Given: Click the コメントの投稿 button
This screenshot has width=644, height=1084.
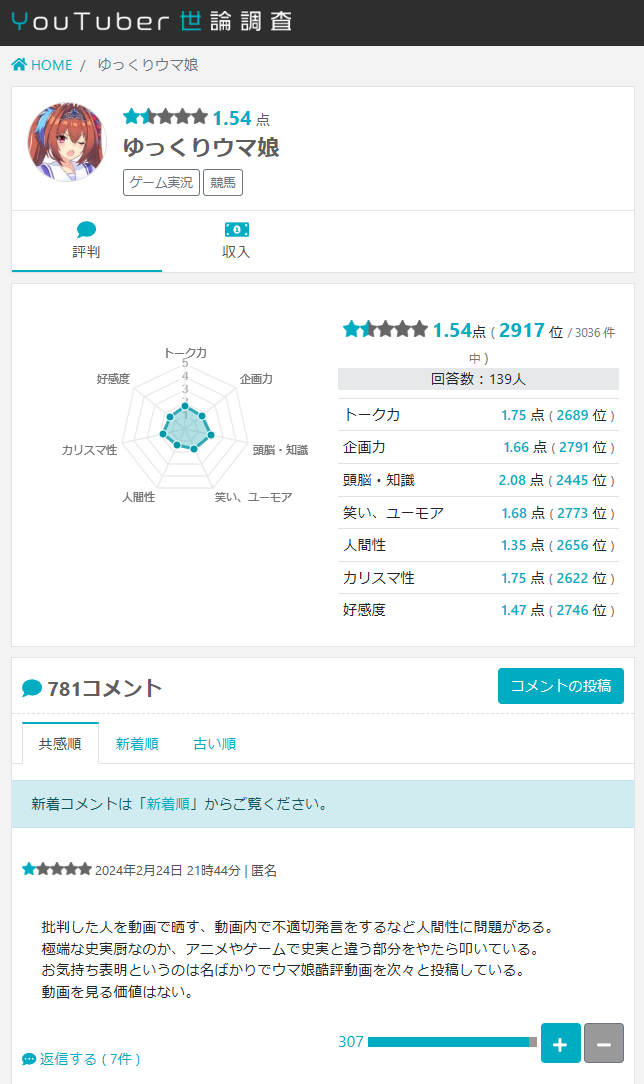Looking at the screenshot, I should click(560, 686).
